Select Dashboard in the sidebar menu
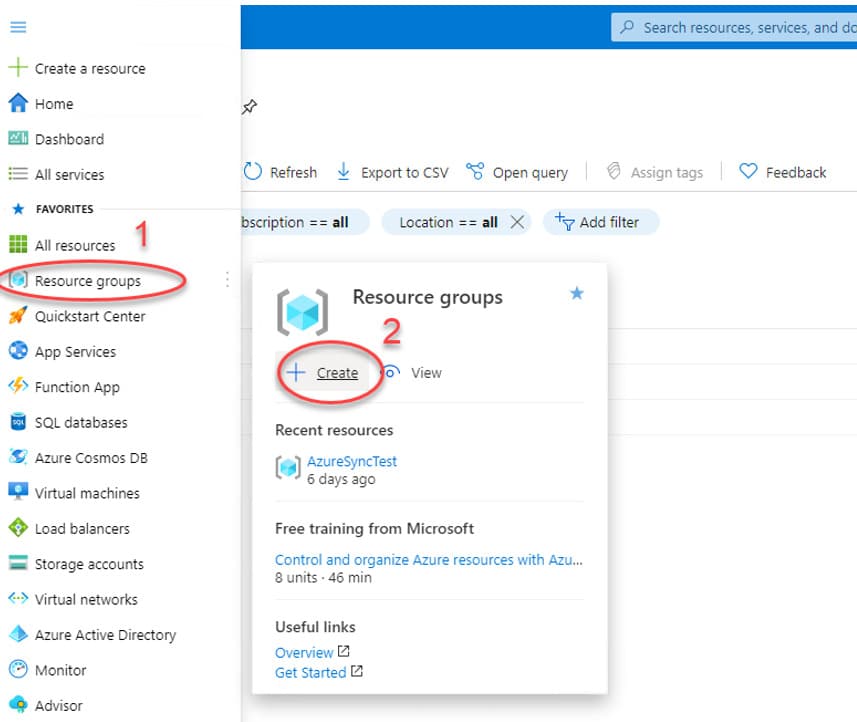The height and width of the screenshot is (722, 857). click(x=69, y=139)
